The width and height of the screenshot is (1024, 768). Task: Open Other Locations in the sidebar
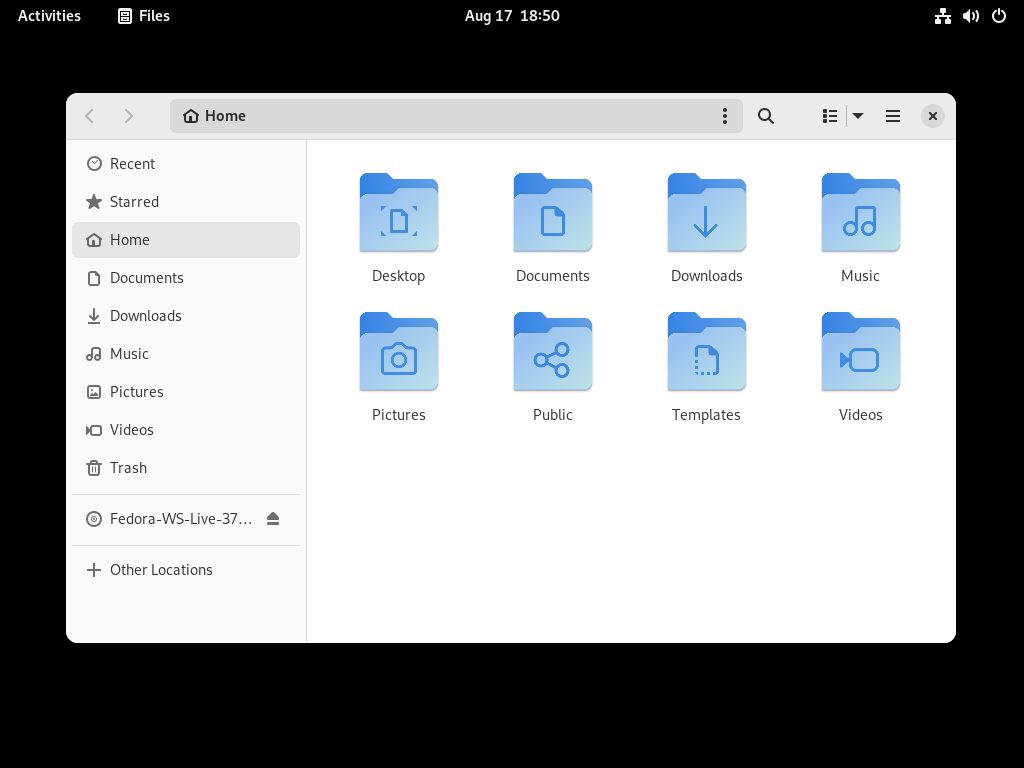(x=186, y=569)
